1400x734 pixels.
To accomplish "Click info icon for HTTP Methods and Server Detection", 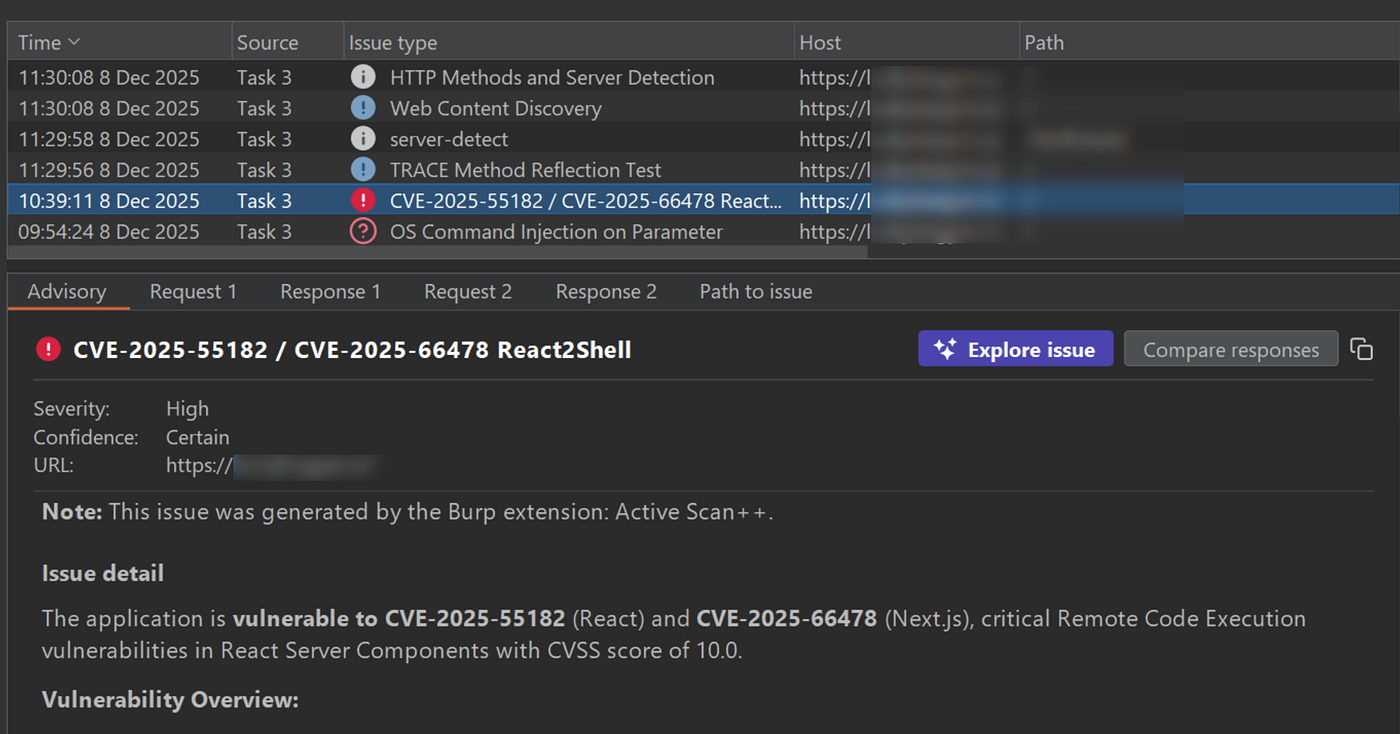I will pos(363,77).
